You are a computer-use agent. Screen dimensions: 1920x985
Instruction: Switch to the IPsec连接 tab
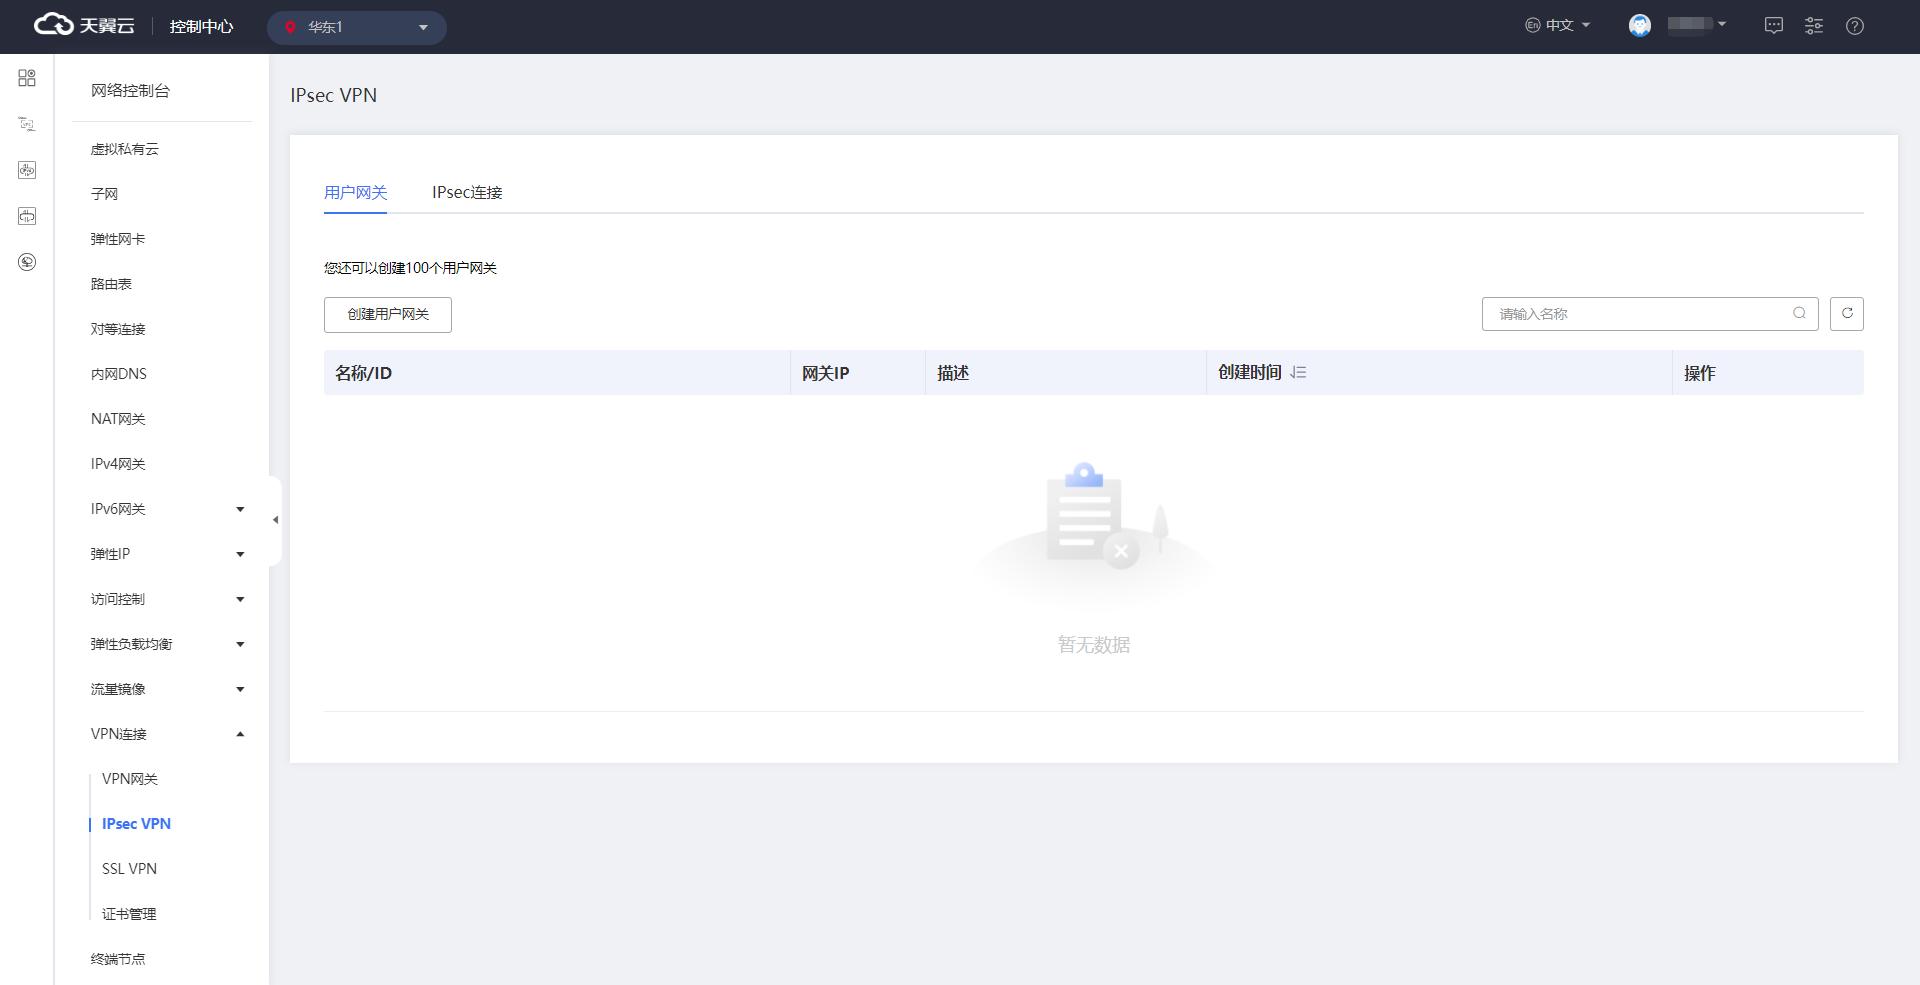467,192
